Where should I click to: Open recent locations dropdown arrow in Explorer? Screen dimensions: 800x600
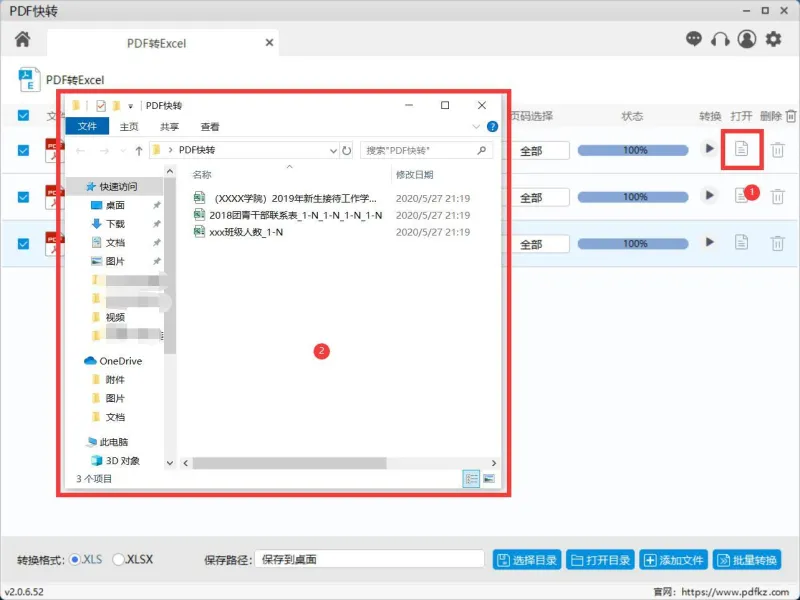[x=122, y=151]
